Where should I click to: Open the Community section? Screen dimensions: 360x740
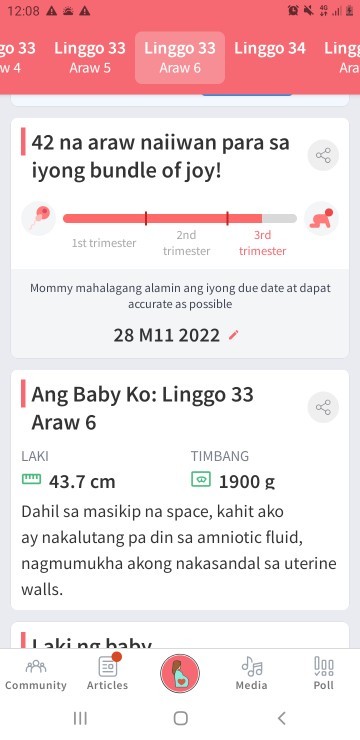pos(36,675)
